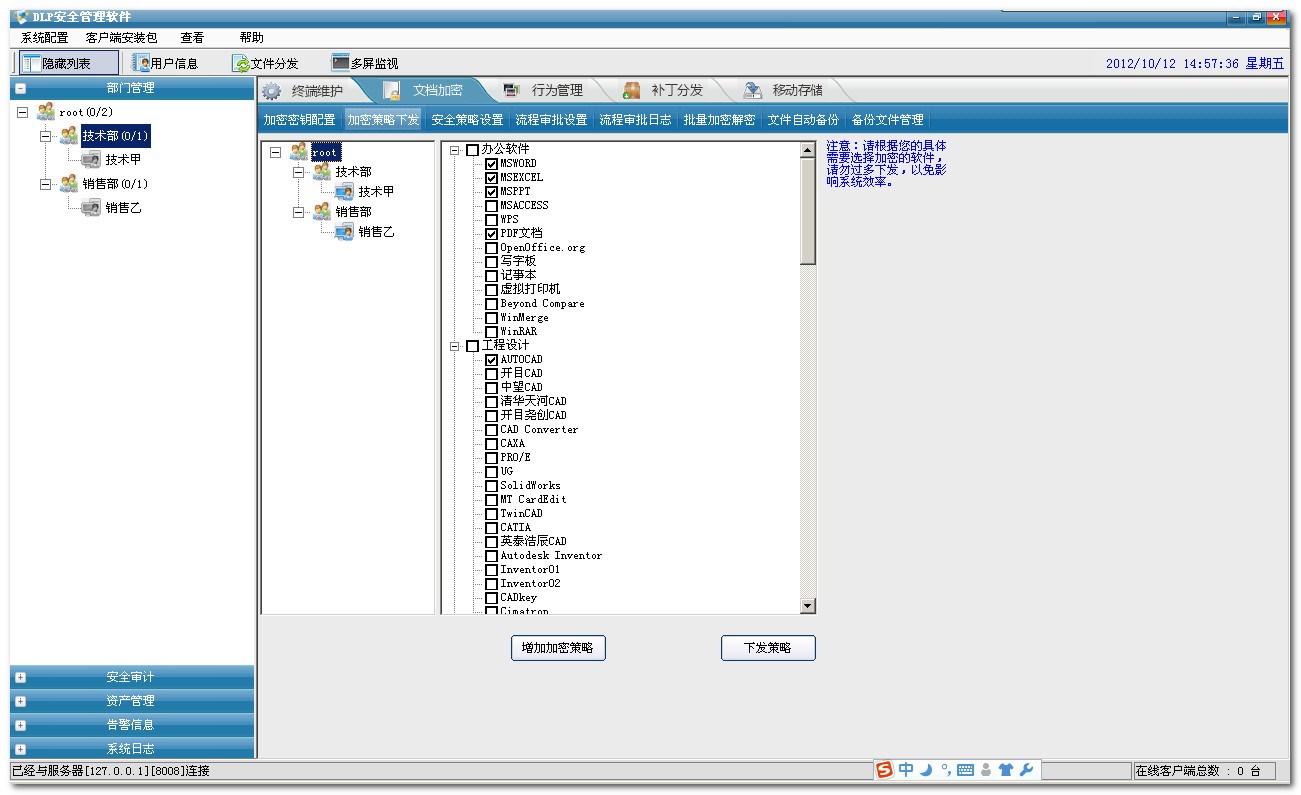Uncheck the AUTOCAD checkbox

tap(491, 359)
